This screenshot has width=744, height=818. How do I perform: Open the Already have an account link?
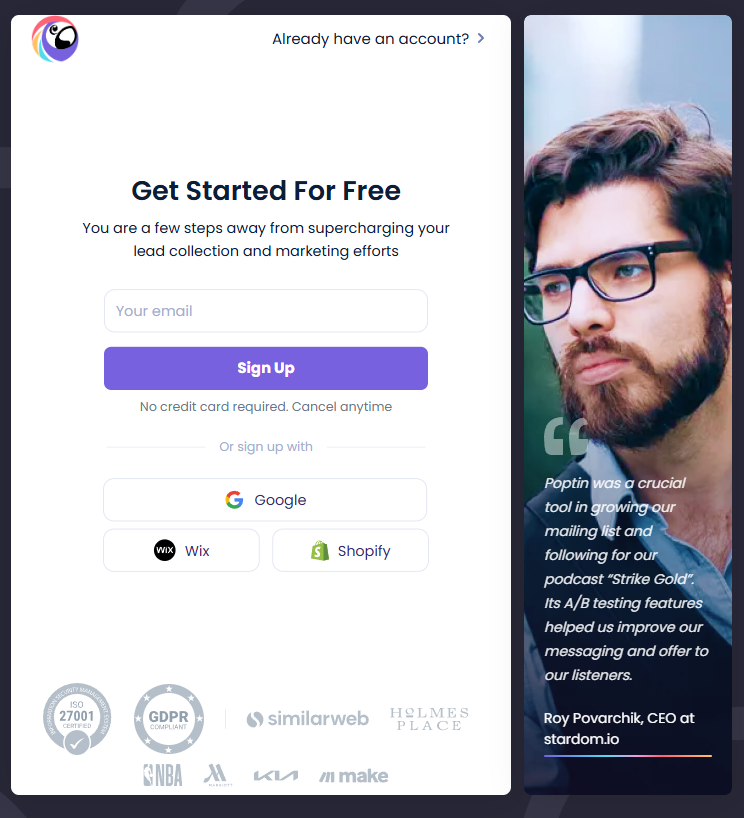[370, 39]
